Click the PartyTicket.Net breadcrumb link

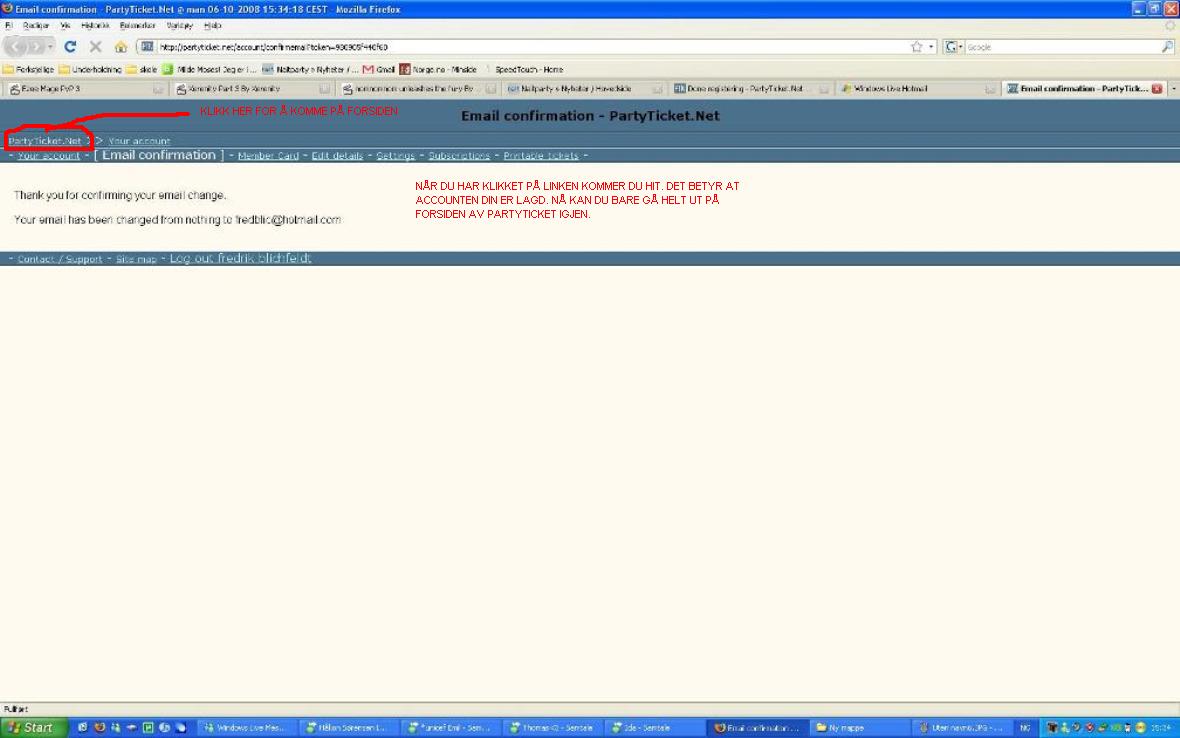(45, 141)
